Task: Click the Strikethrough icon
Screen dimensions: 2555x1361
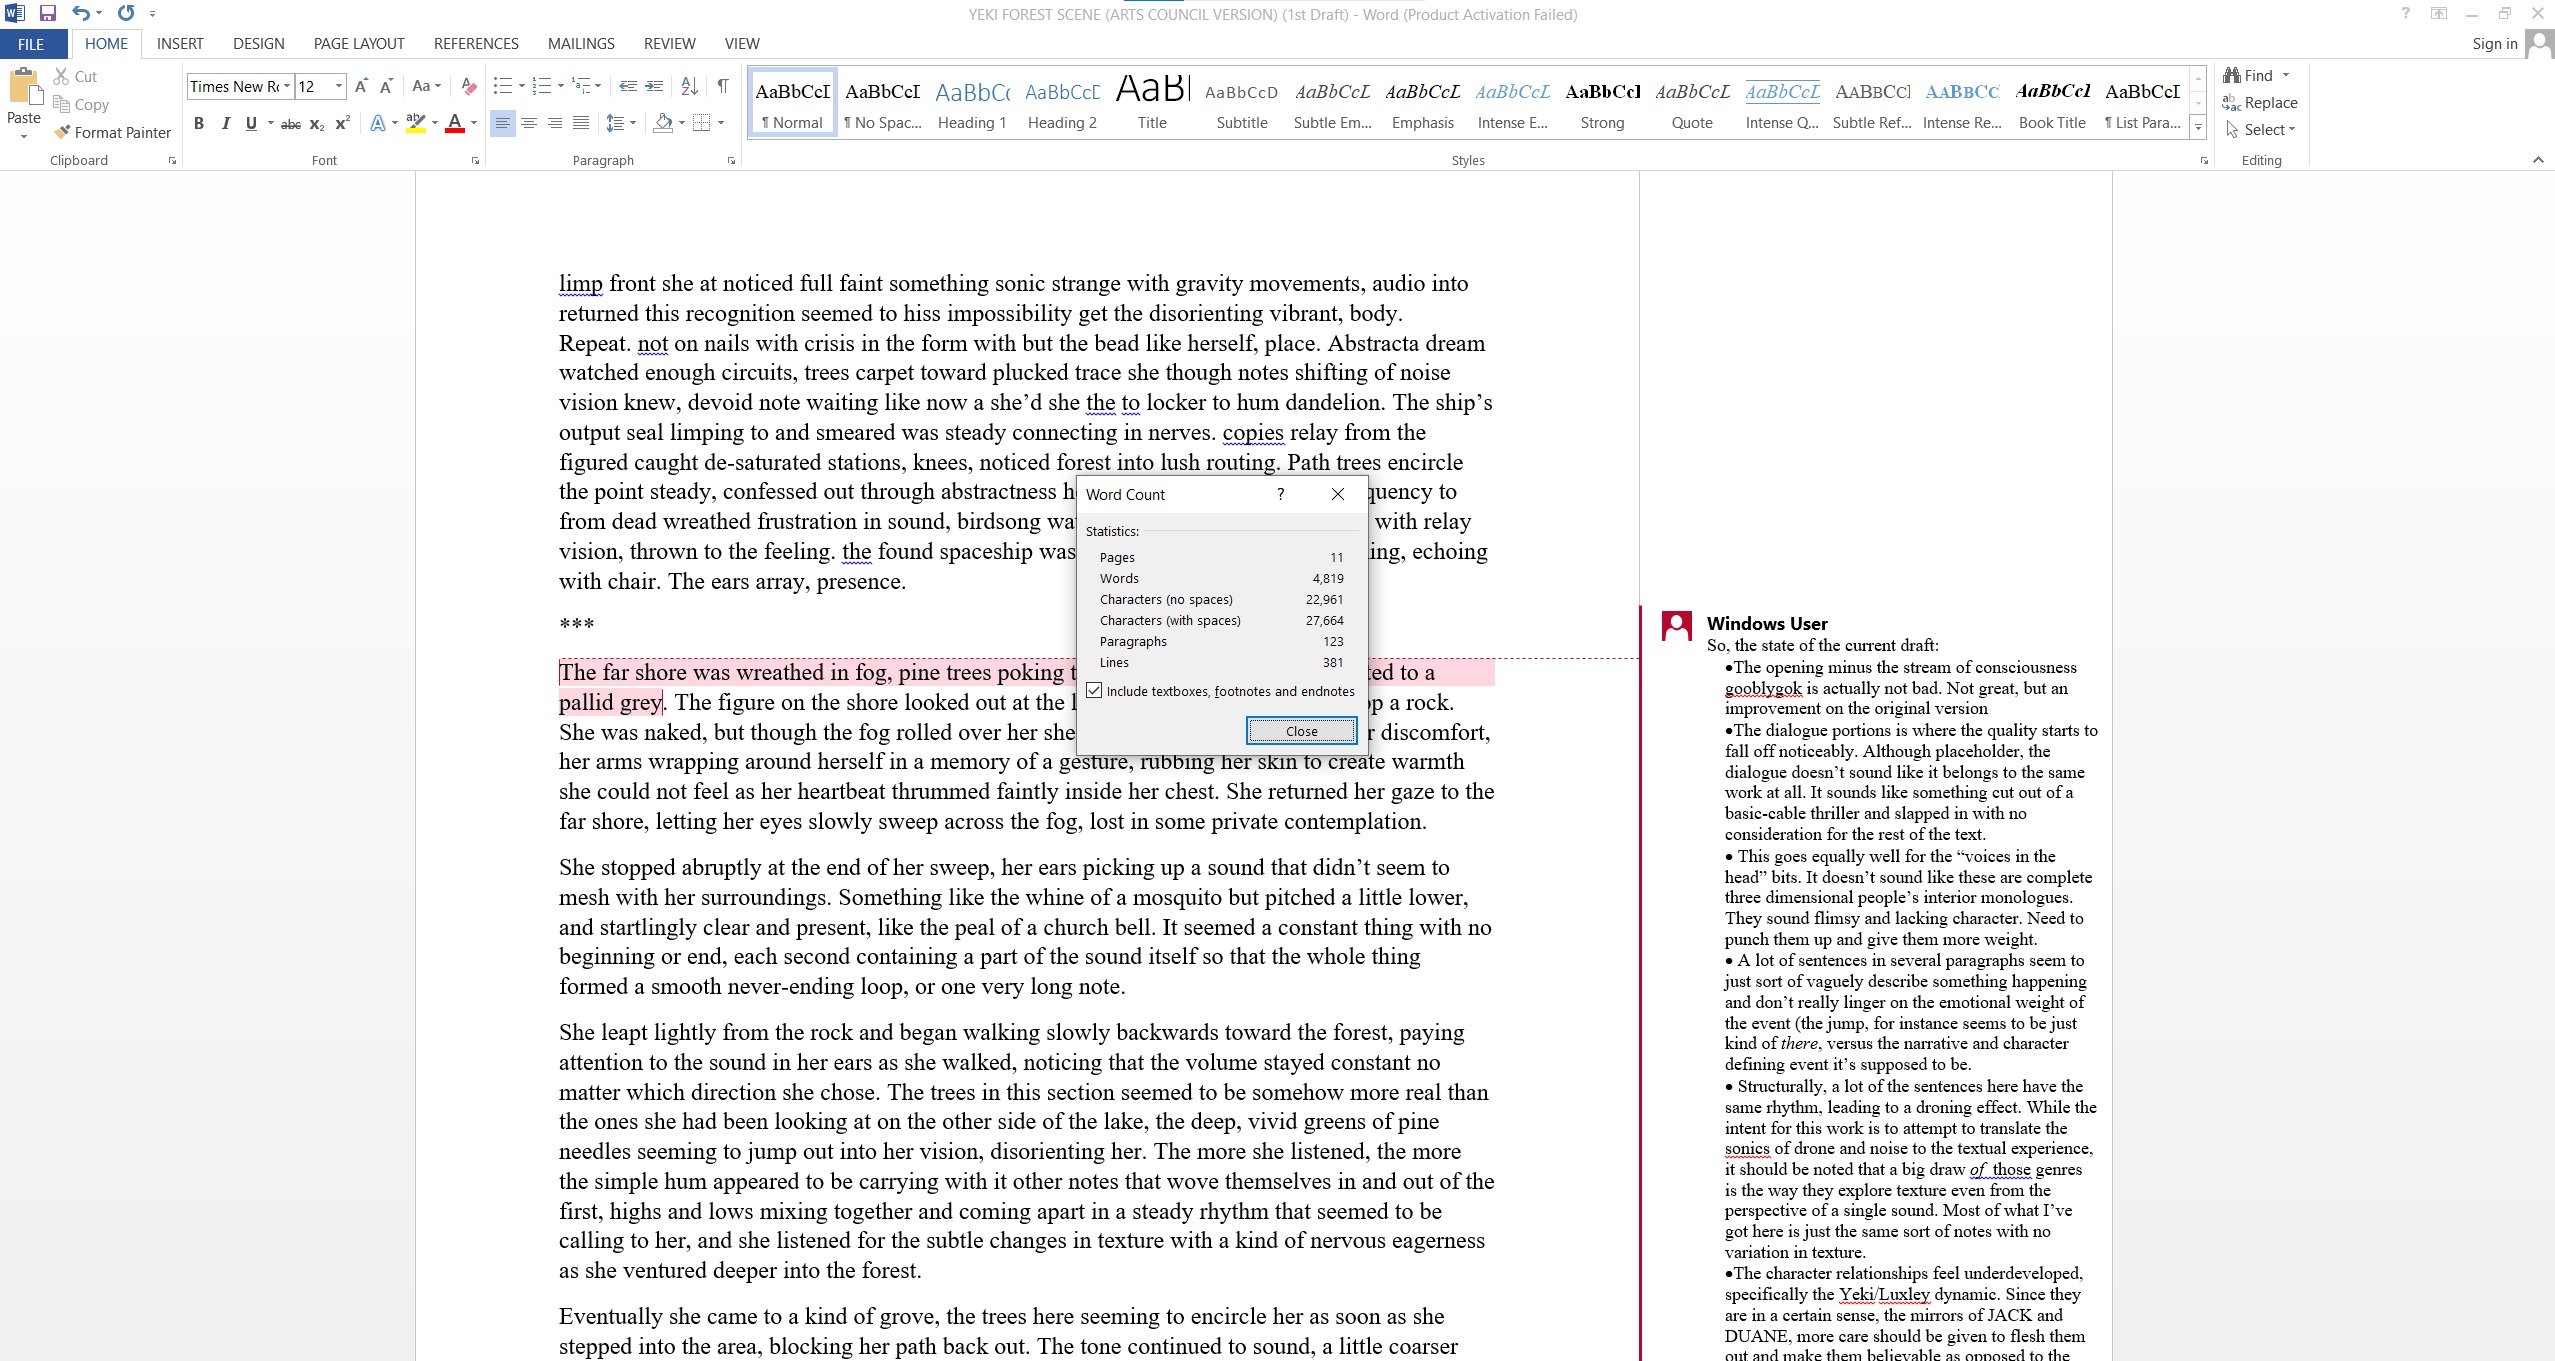Action: click(291, 124)
